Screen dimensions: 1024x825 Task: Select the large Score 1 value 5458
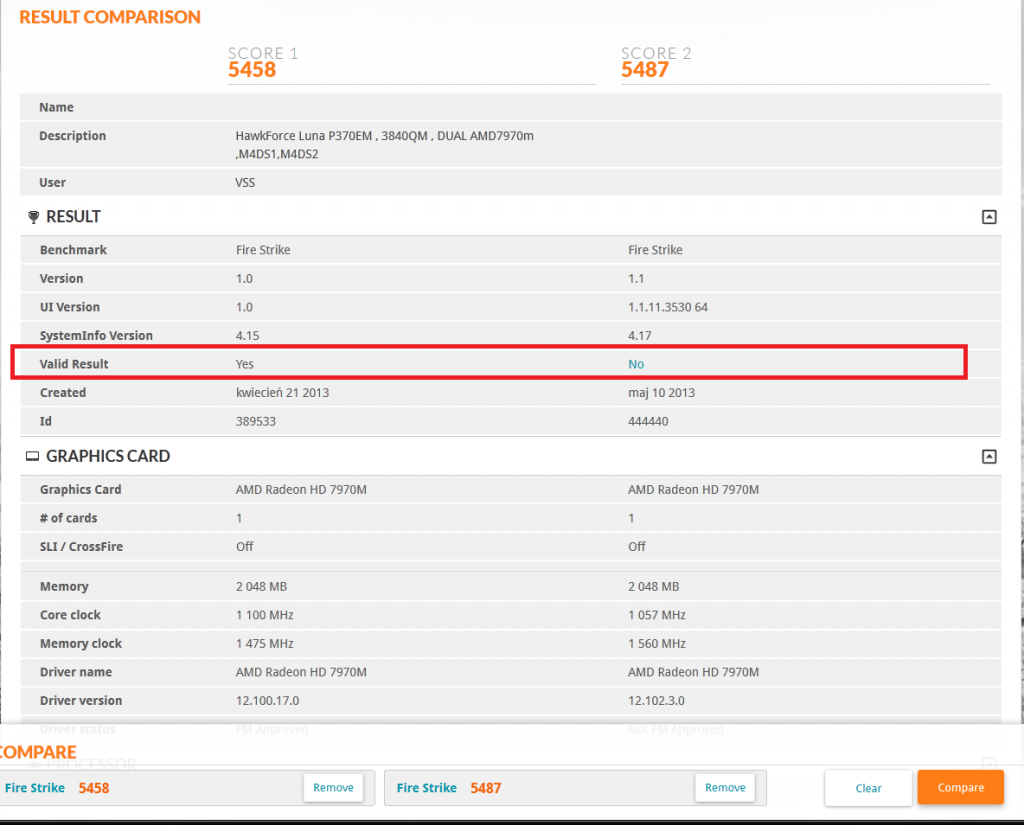pos(252,69)
